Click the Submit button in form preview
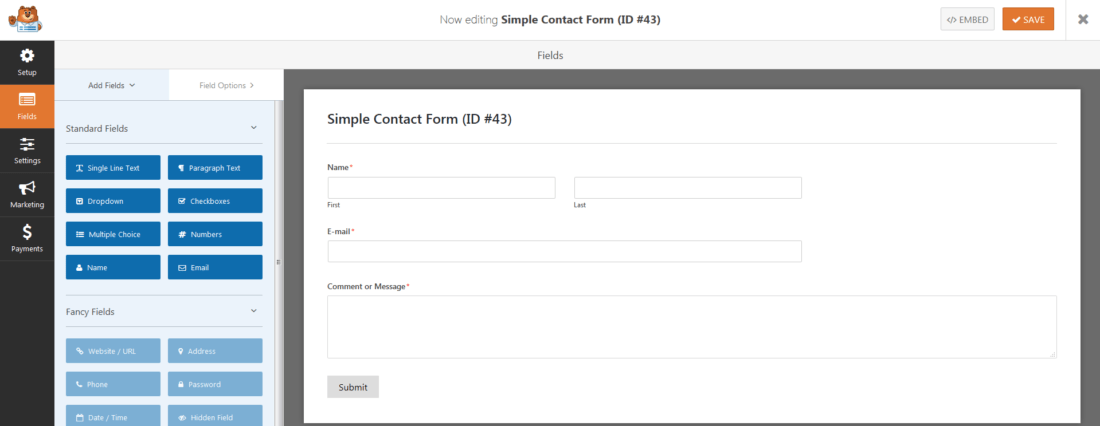 pyautogui.click(x=353, y=387)
